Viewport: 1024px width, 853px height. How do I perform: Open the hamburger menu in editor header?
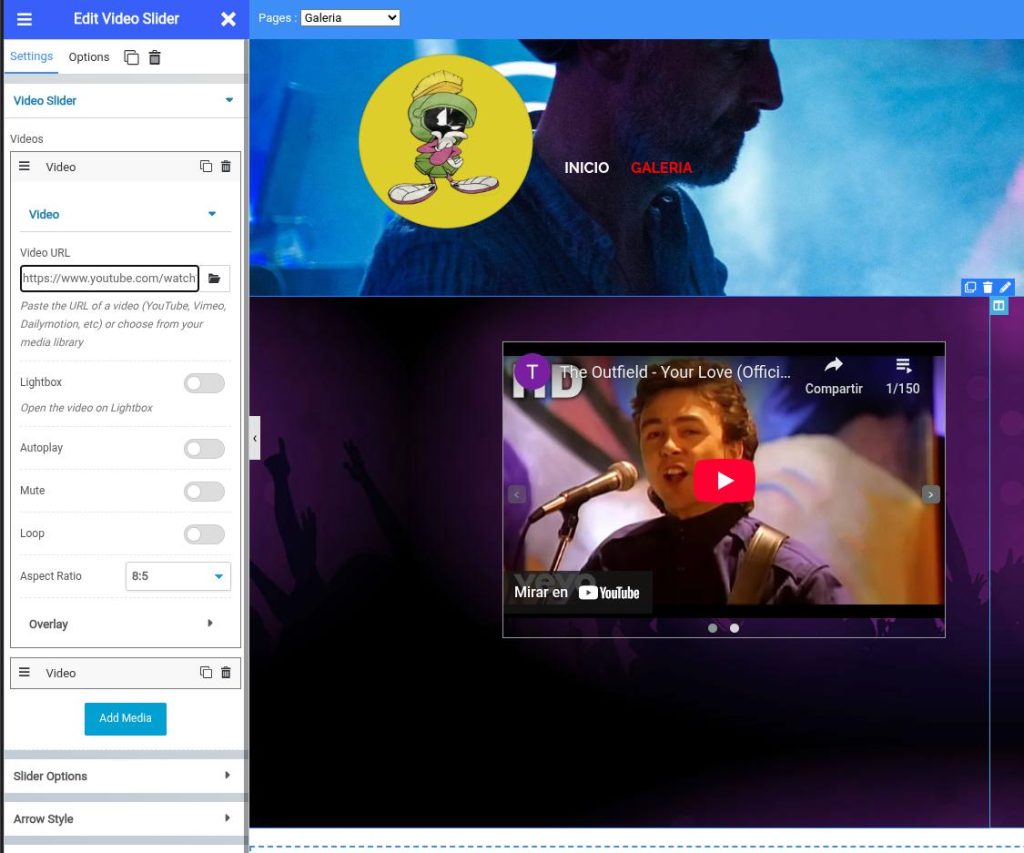[25, 19]
